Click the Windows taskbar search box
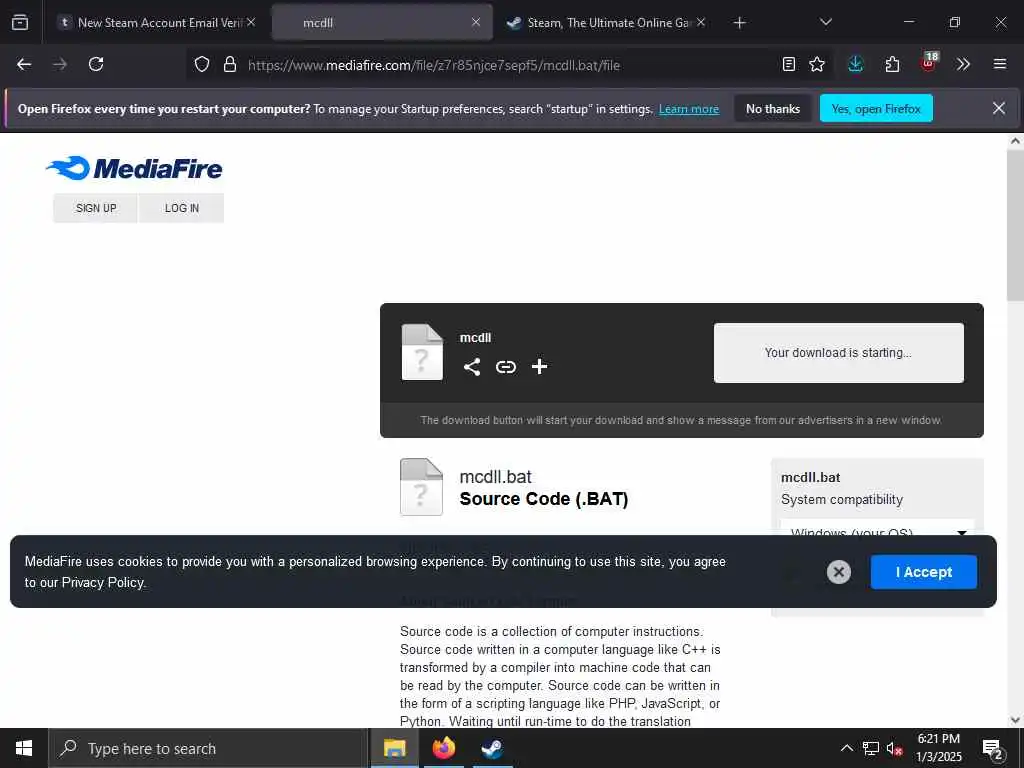 [x=209, y=748]
